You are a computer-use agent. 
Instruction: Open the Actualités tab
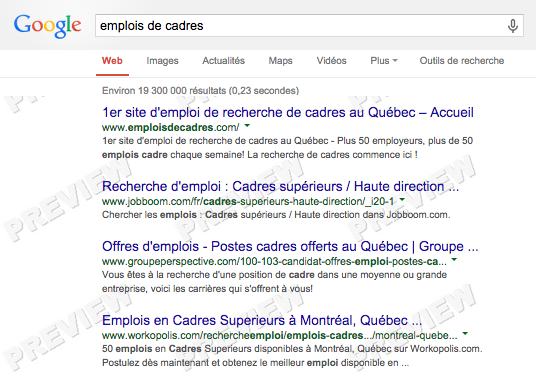pos(224,61)
